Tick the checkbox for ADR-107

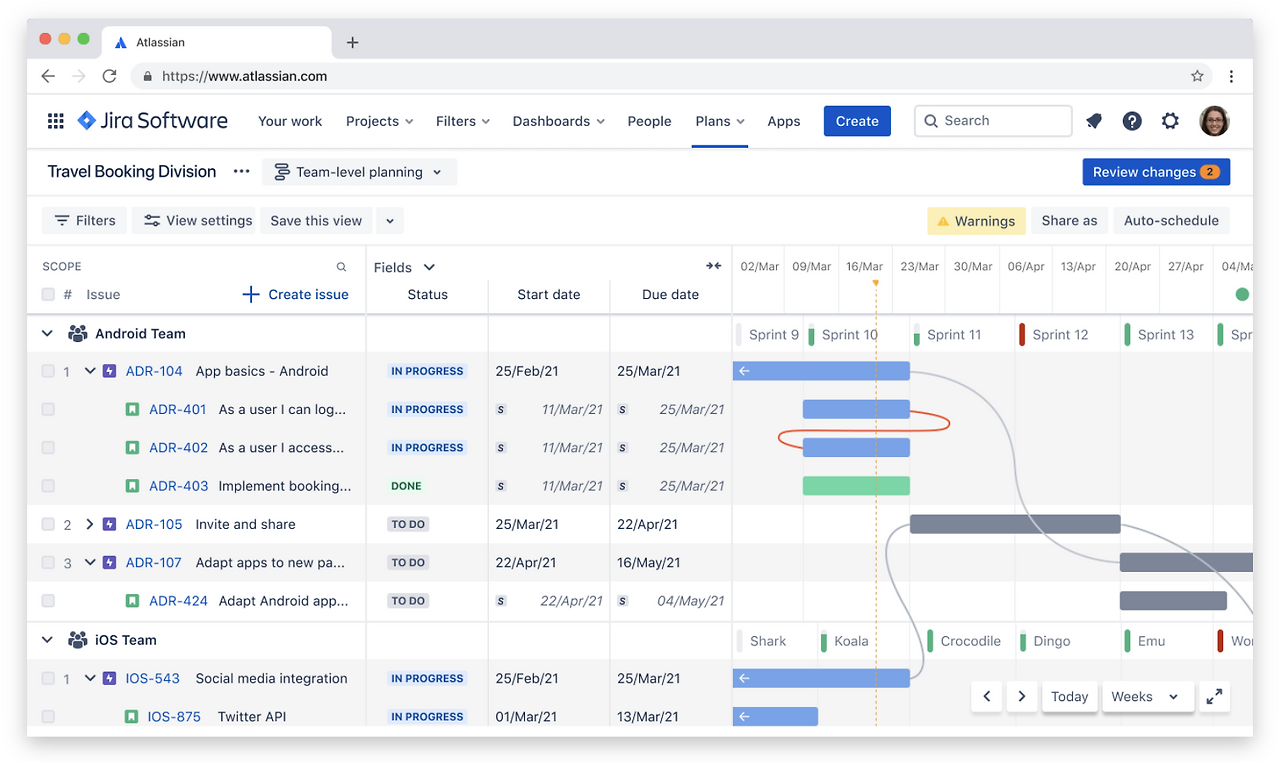(x=48, y=563)
